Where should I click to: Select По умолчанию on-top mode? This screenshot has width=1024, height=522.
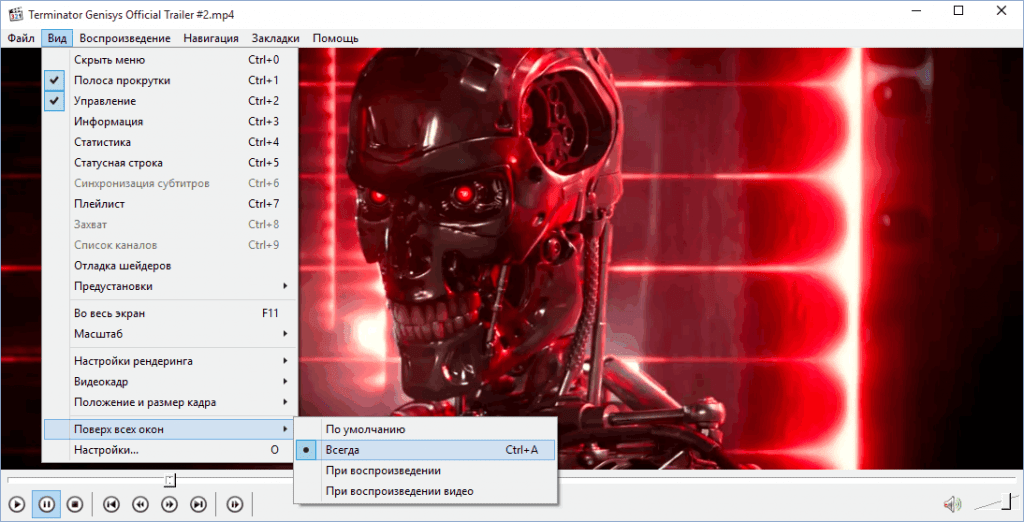coord(425,430)
